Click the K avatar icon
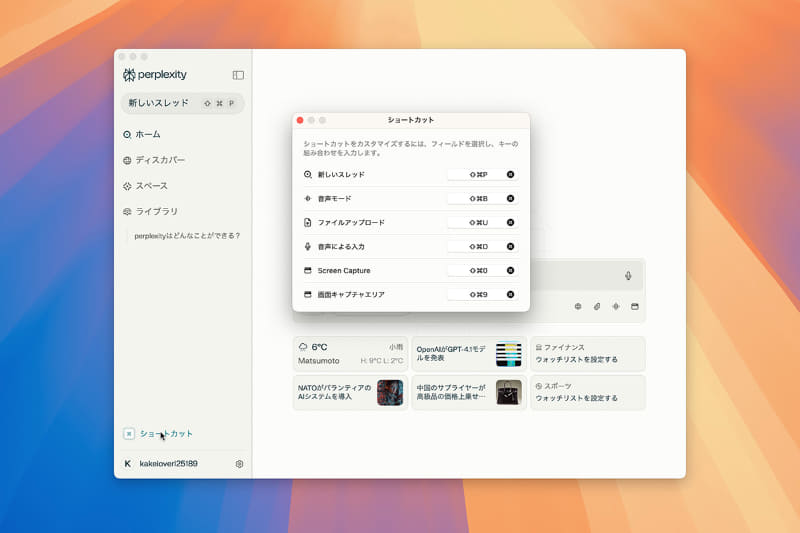 click(x=128, y=464)
